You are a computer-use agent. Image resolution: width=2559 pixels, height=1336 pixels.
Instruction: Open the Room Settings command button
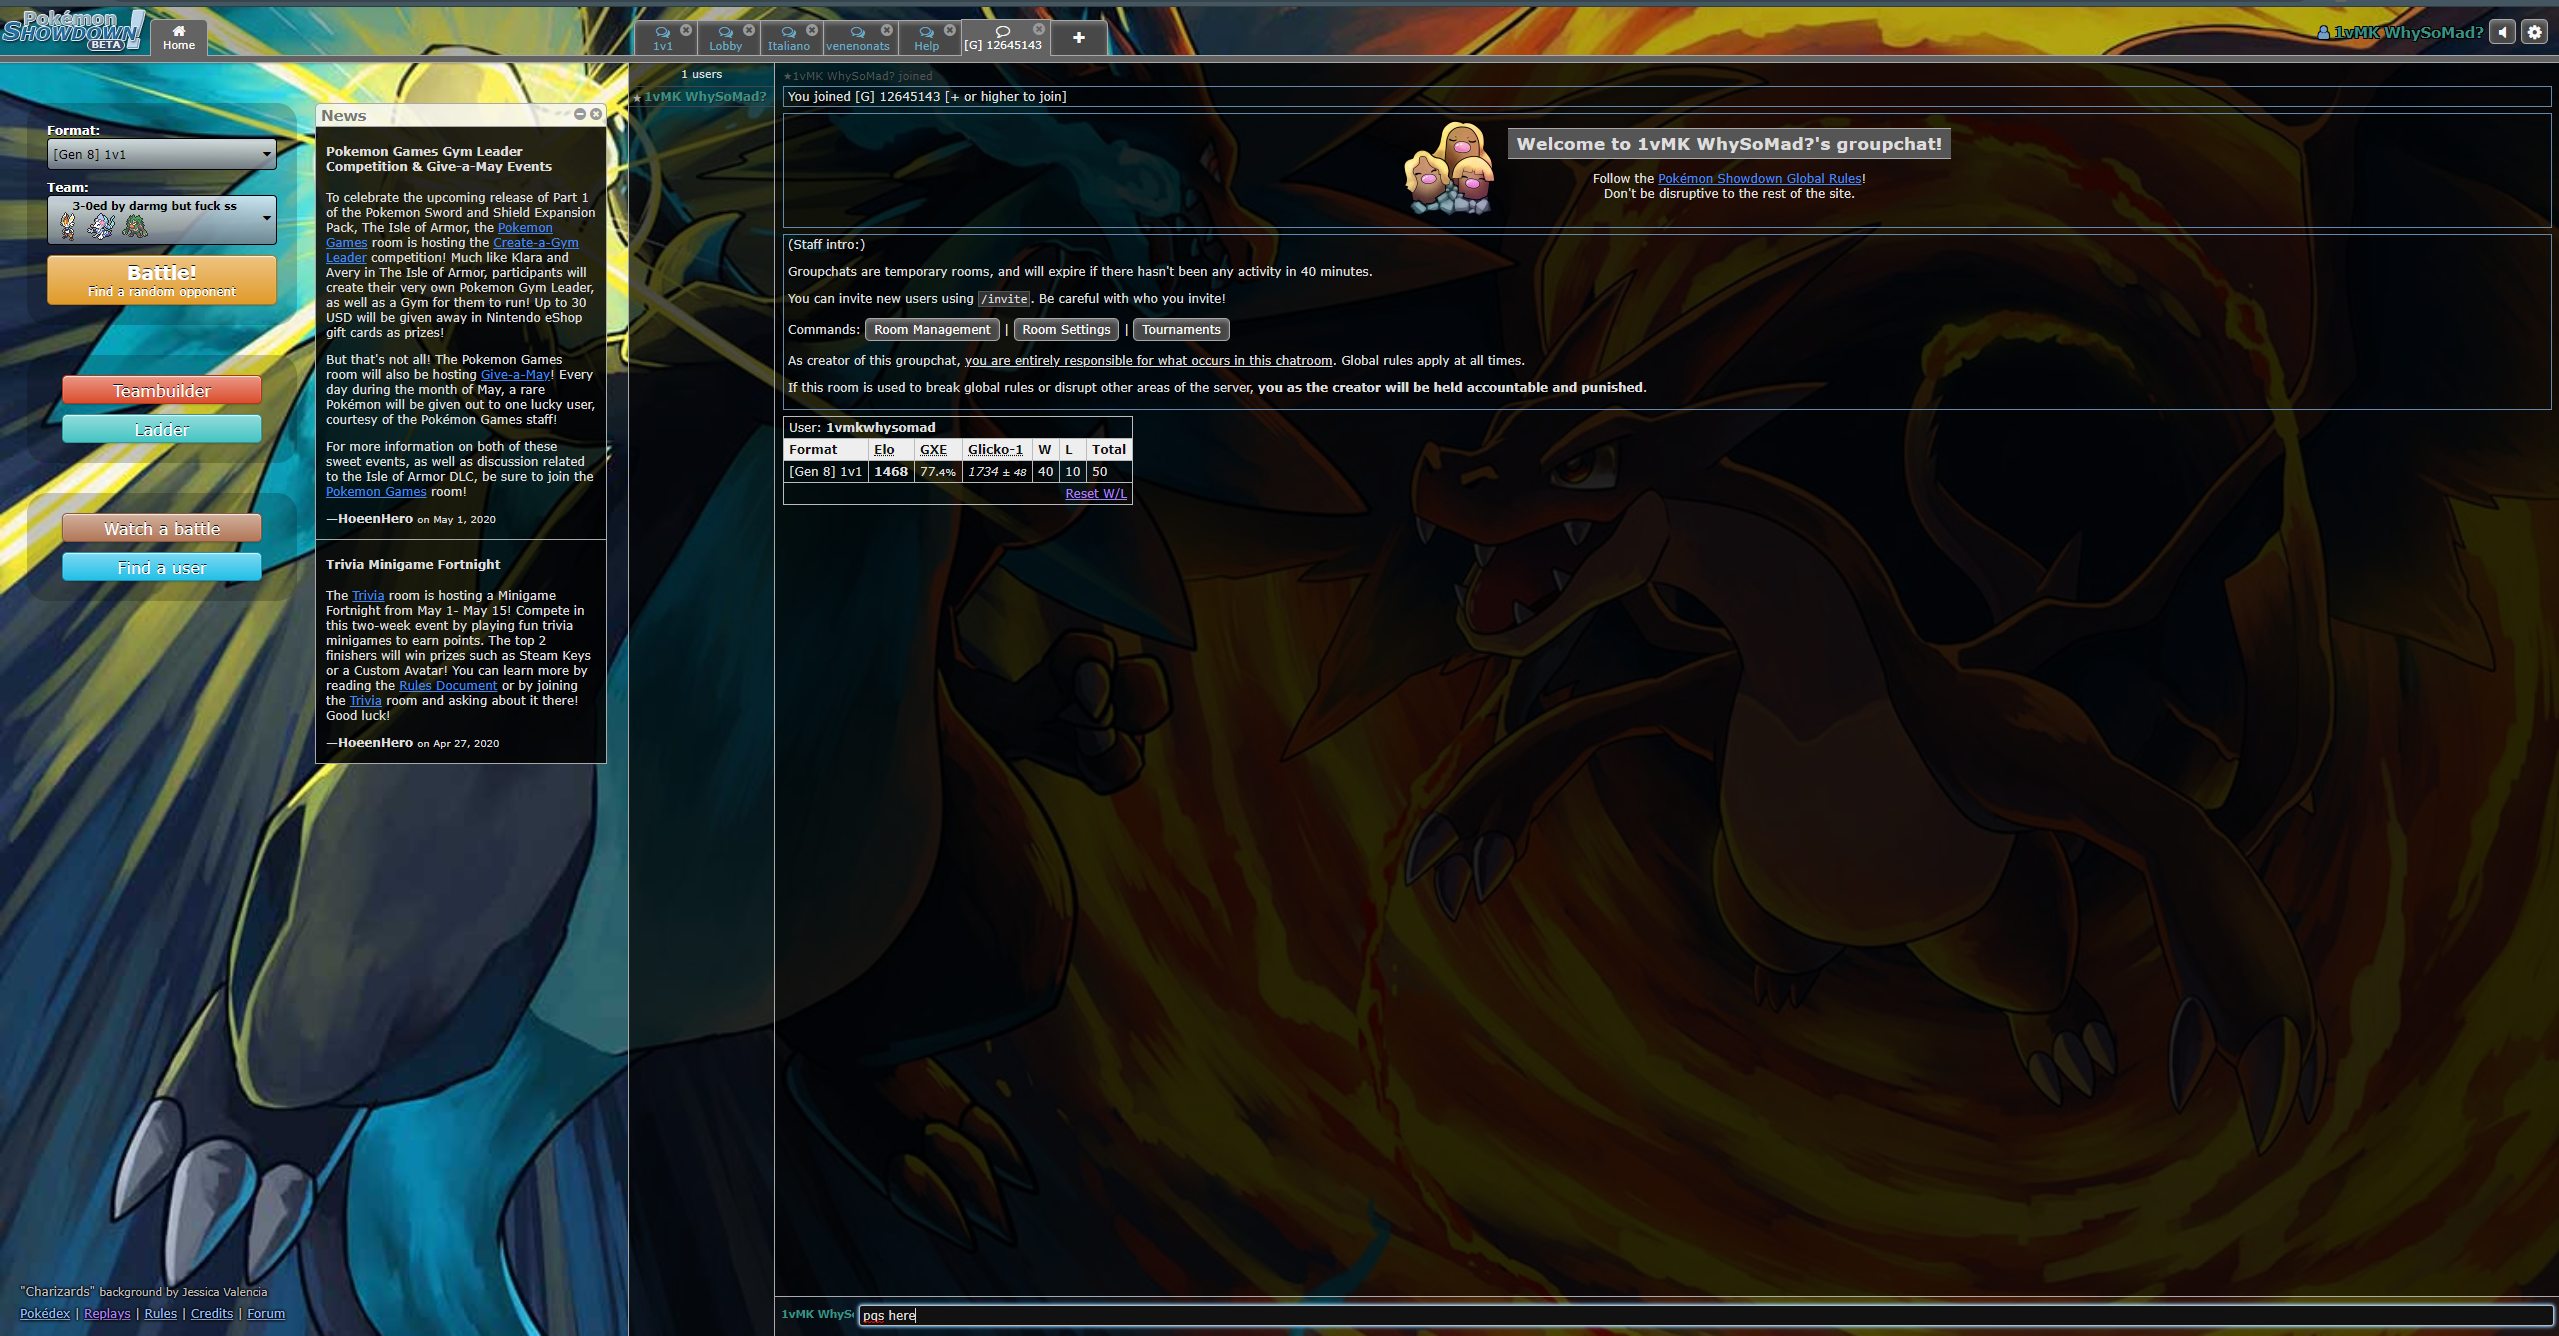point(1066,329)
